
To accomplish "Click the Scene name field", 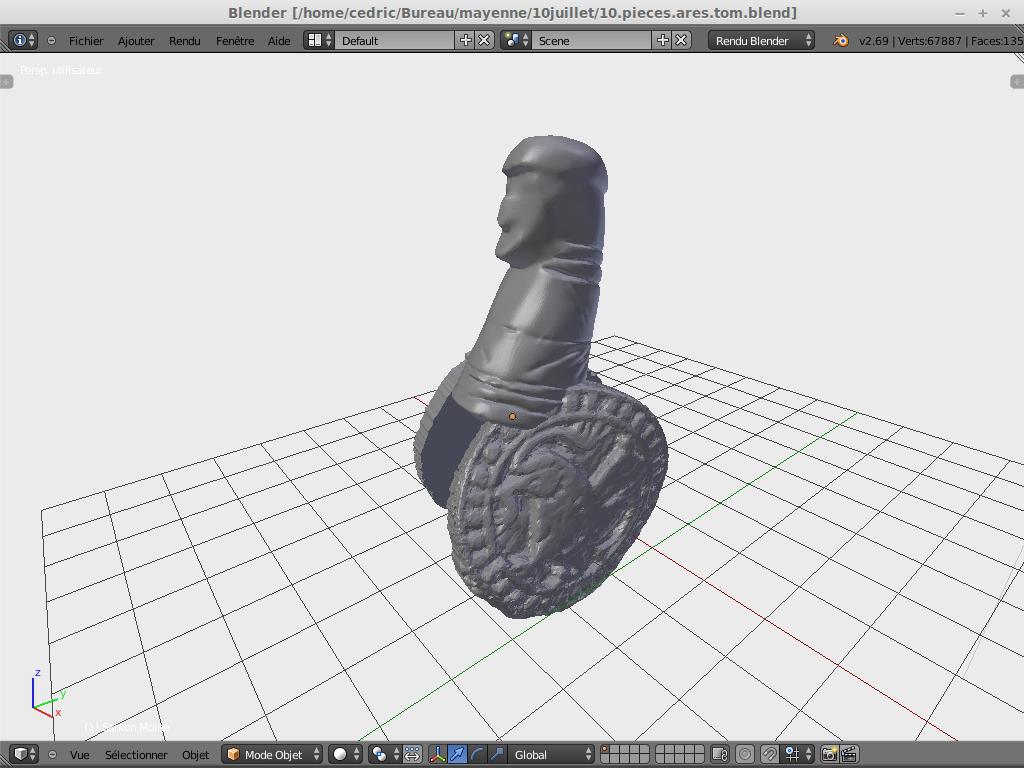I will pyautogui.click(x=592, y=41).
